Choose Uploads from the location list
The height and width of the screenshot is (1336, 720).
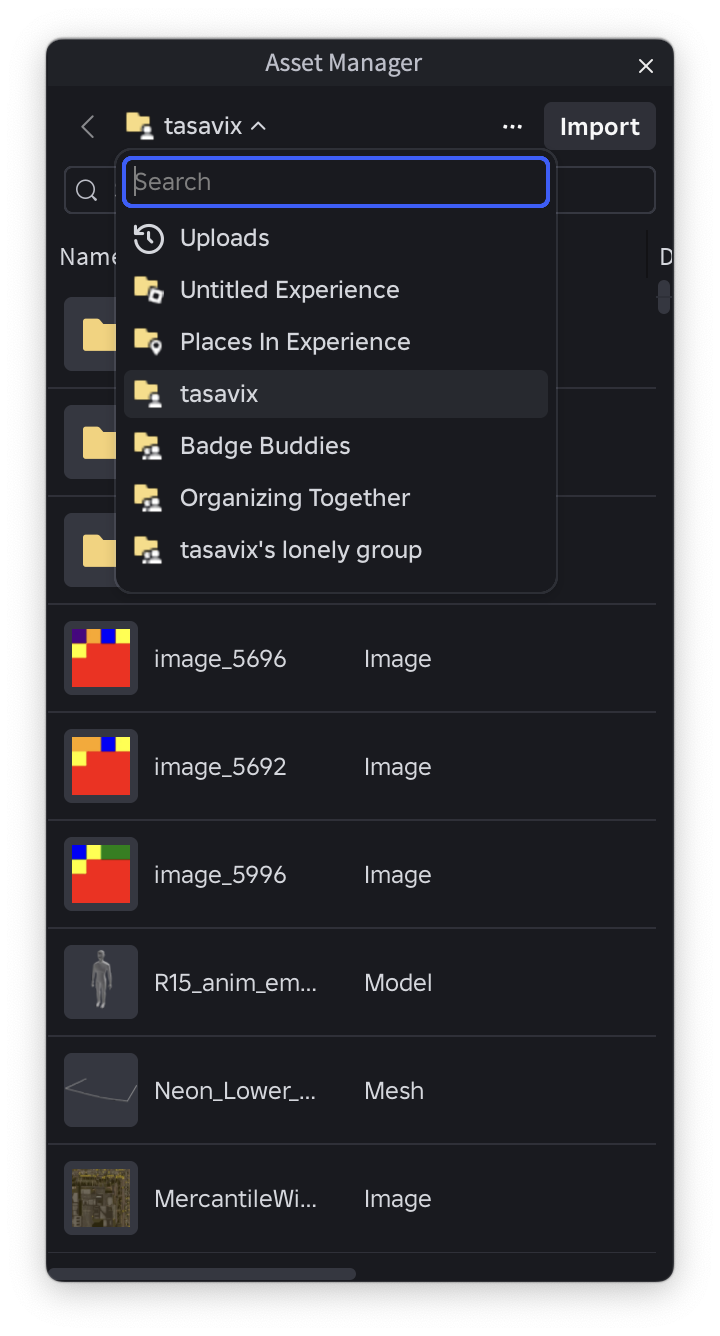tap(336, 238)
